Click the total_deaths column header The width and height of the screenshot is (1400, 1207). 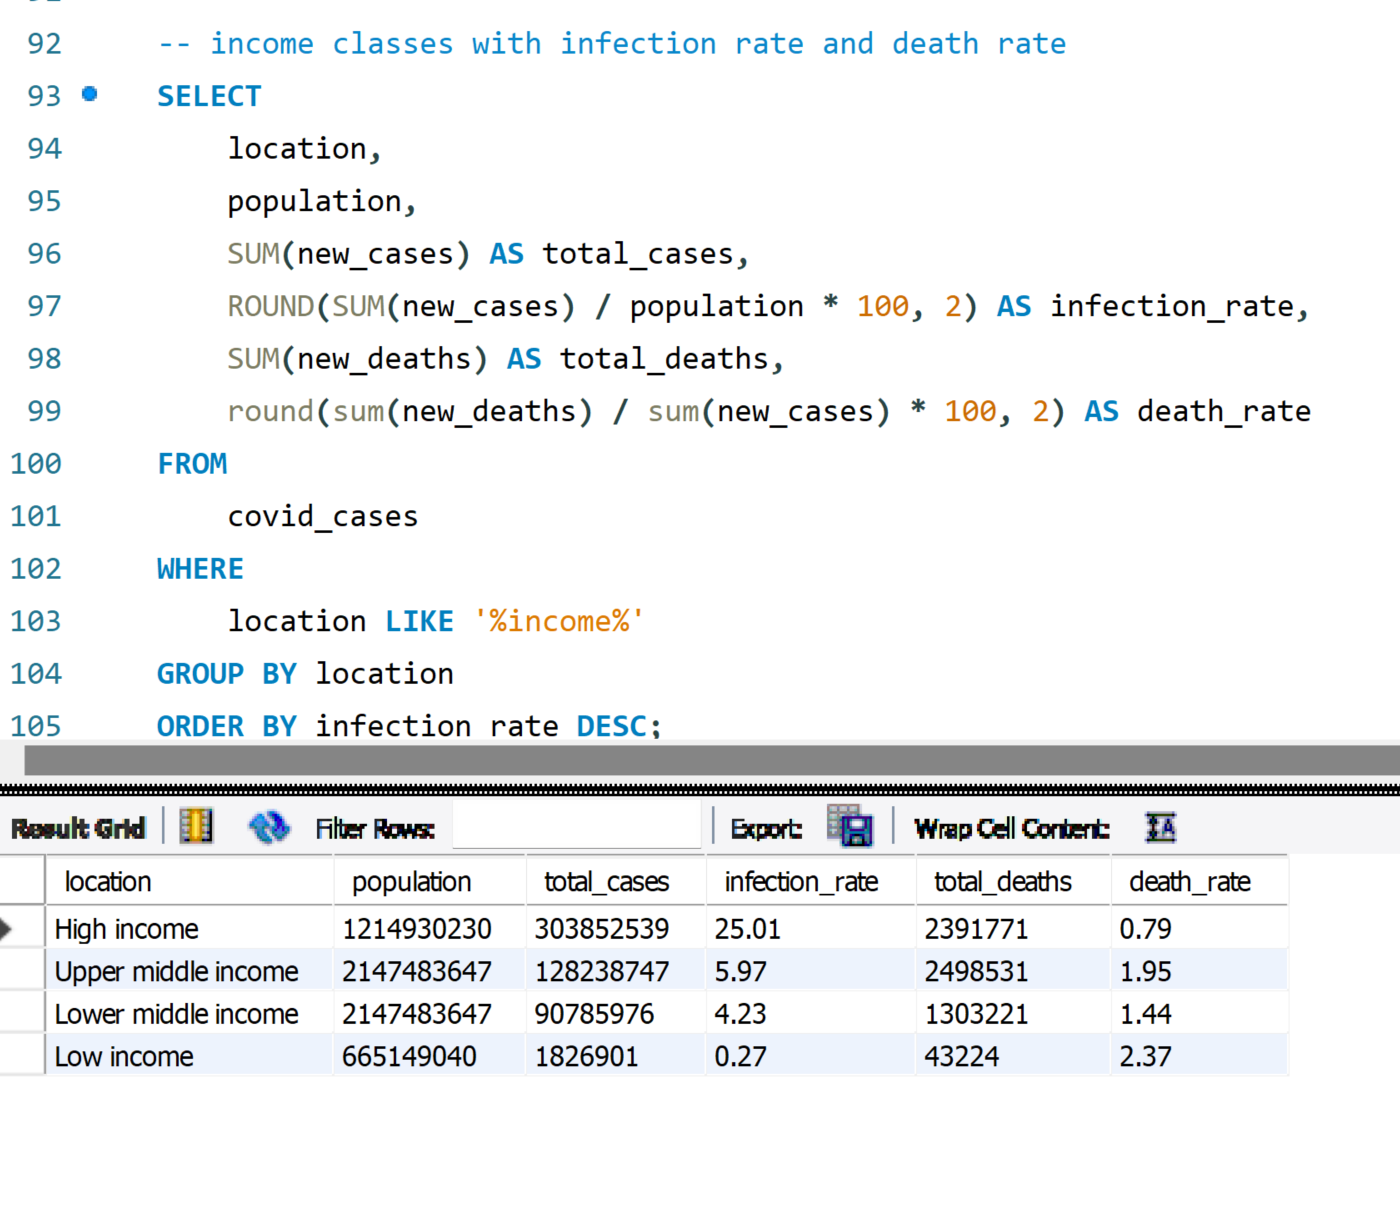point(1002,881)
